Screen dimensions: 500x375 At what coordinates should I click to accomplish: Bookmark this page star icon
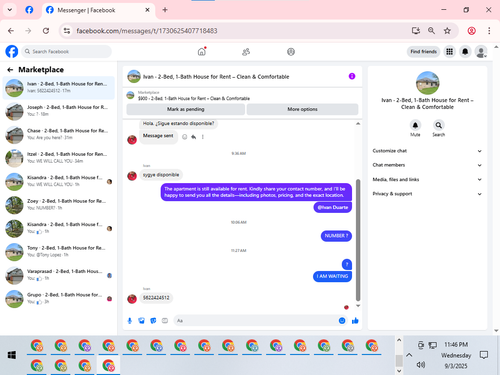pyautogui.click(x=447, y=31)
